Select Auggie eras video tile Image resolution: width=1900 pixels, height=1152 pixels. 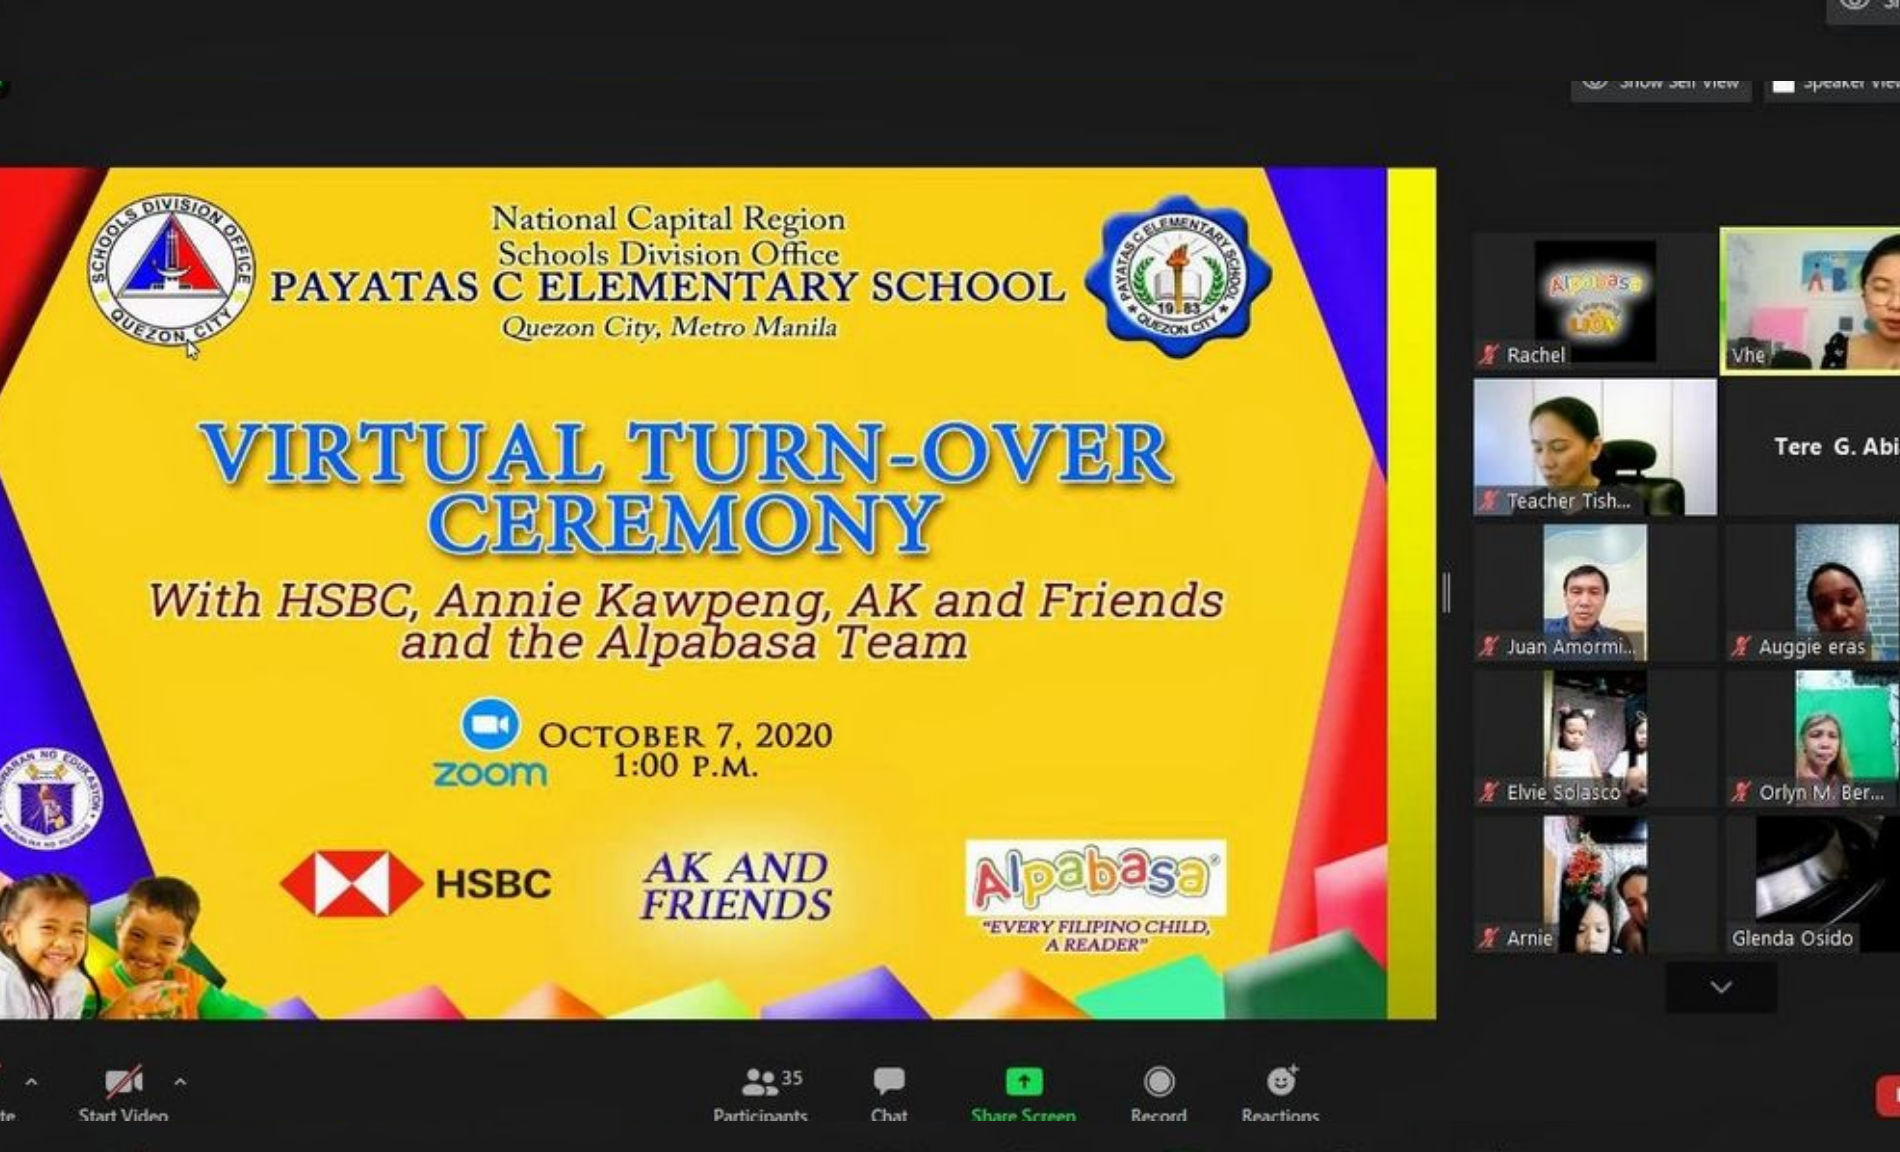click(x=1812, y=592)
